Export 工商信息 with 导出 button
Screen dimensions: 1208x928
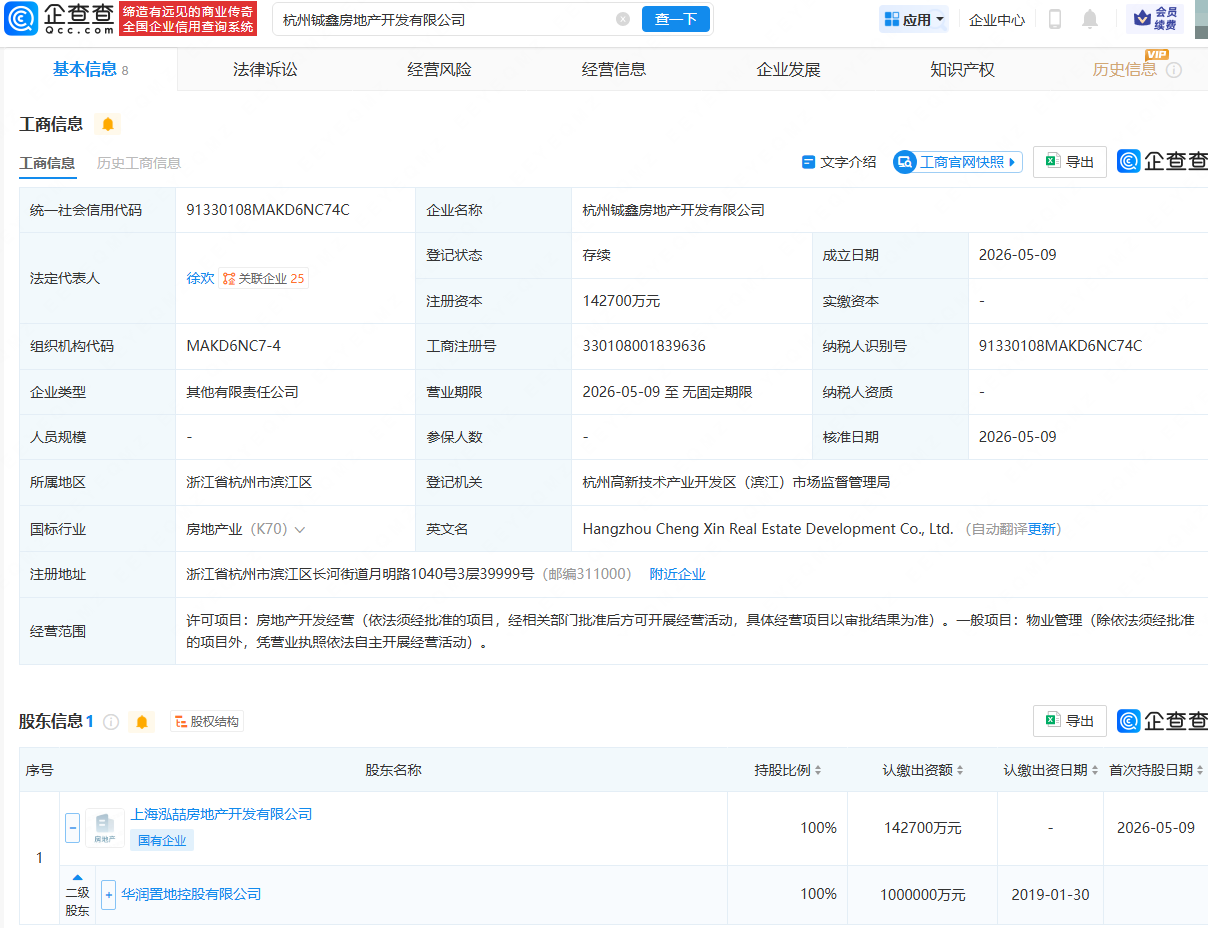tap(1070, 162)
